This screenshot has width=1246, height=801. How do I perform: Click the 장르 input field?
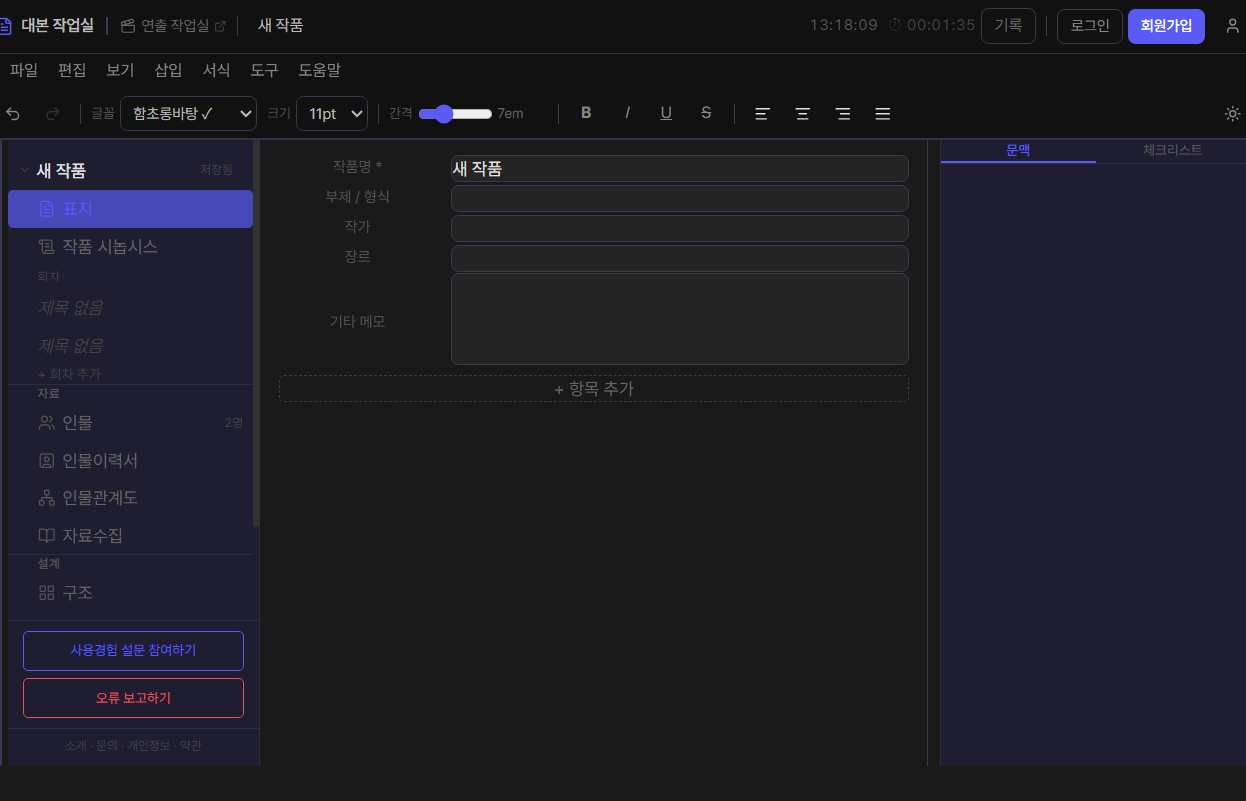point(680,258)
